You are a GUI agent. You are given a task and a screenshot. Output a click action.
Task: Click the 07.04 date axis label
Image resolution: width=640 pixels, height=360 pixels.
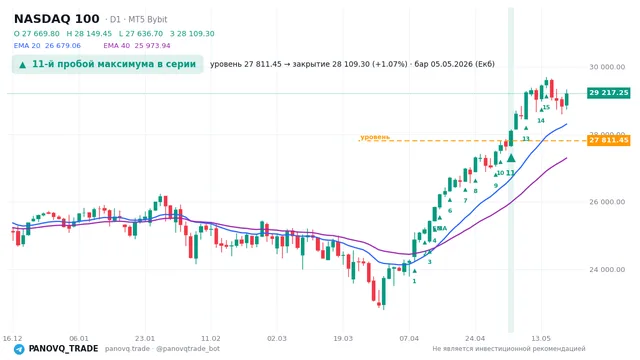coord(409,338)
